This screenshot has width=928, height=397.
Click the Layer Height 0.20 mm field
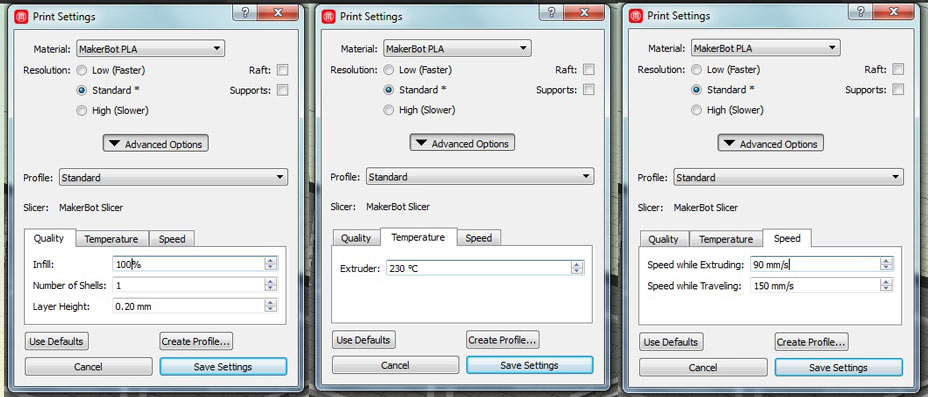(188, 306)
